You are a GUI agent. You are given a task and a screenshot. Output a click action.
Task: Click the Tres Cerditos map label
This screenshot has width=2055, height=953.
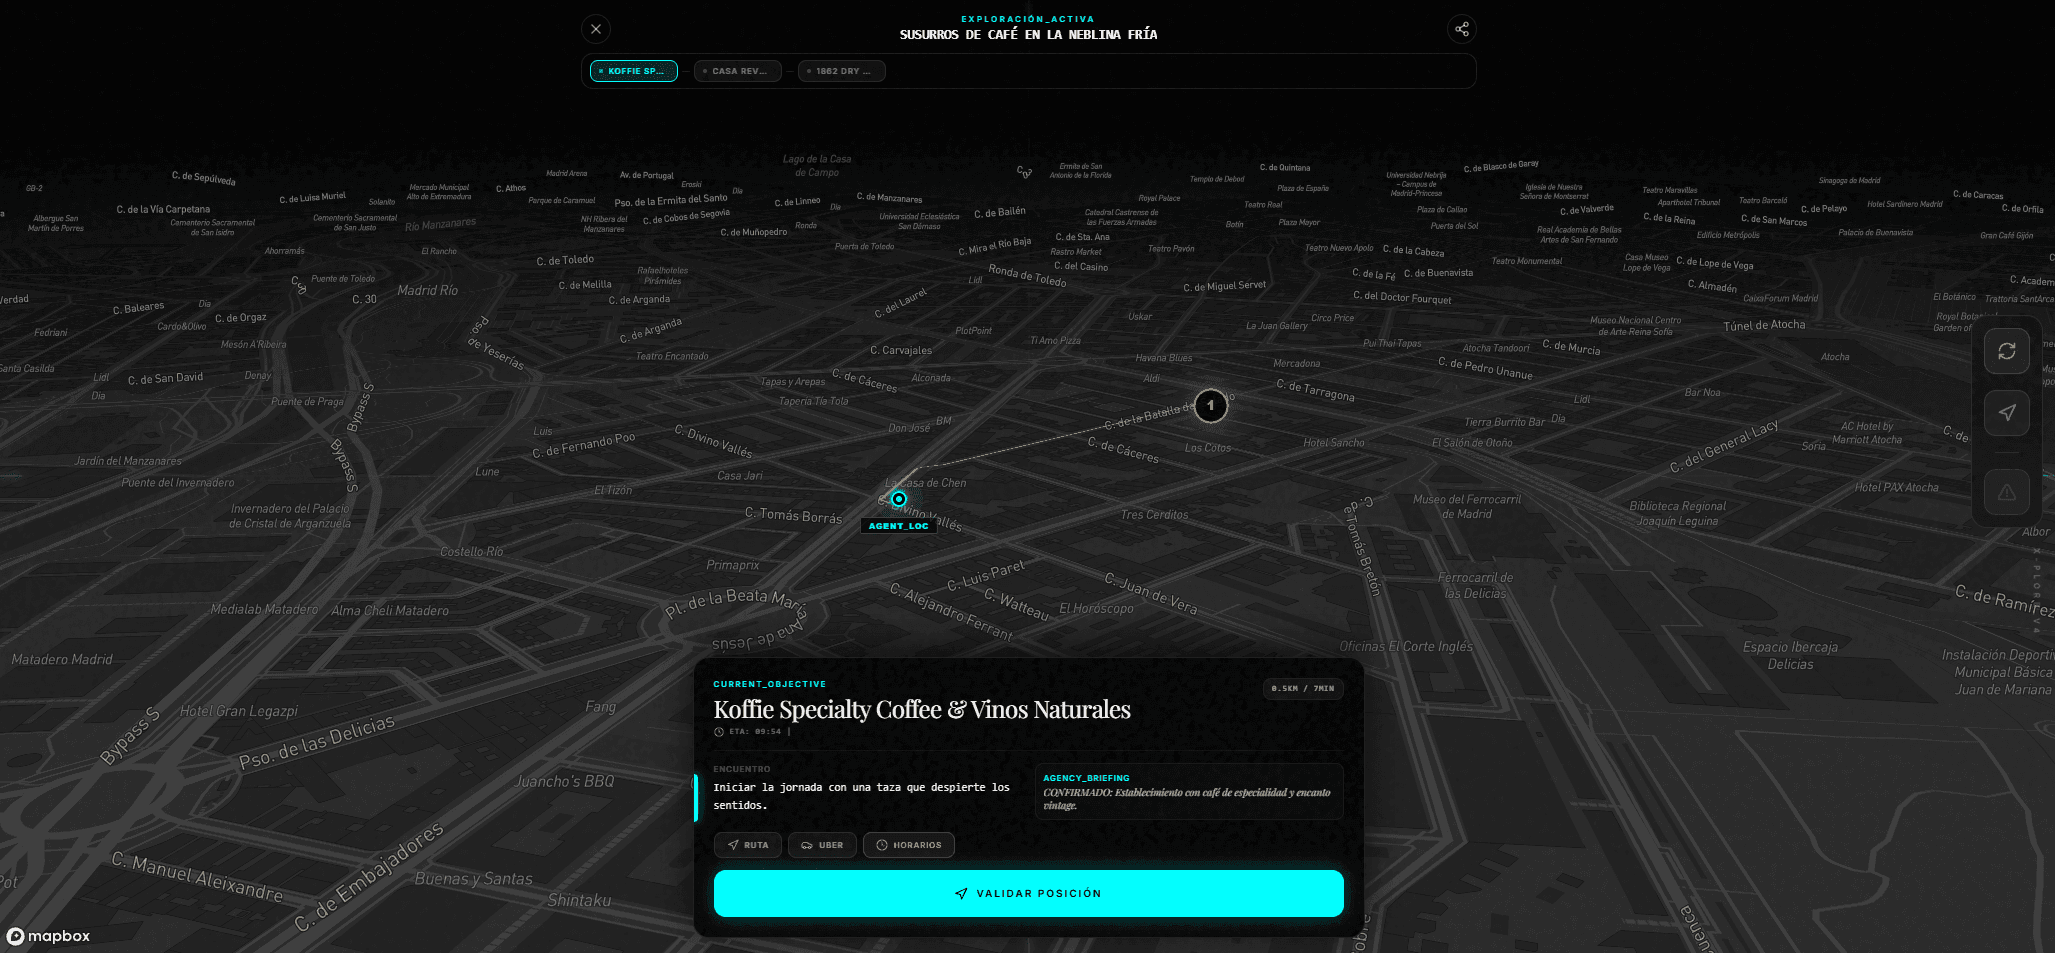[x=1154, y=515]
